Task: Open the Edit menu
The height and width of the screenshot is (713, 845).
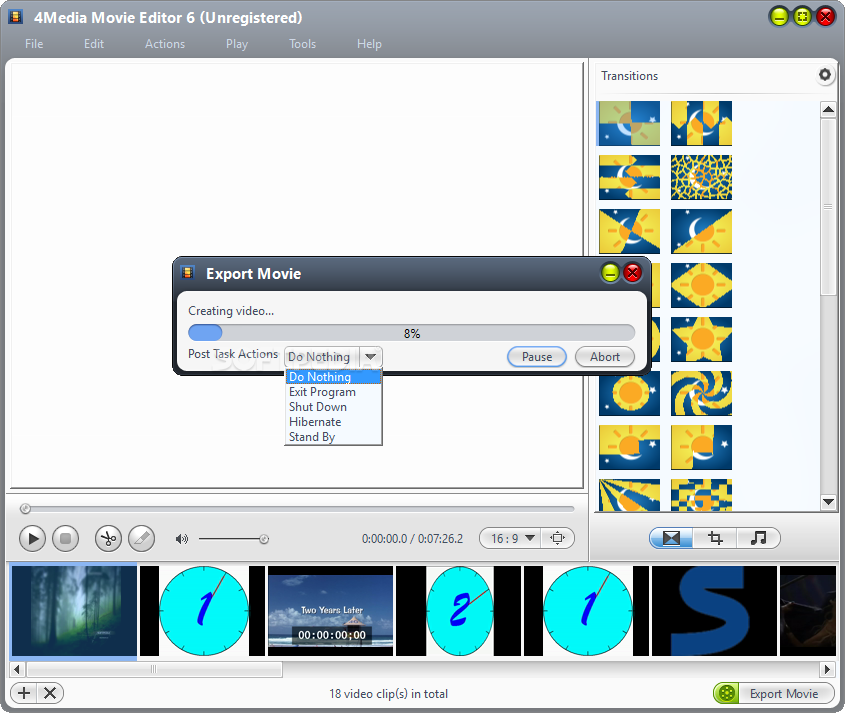Action: tap(94, 44)
